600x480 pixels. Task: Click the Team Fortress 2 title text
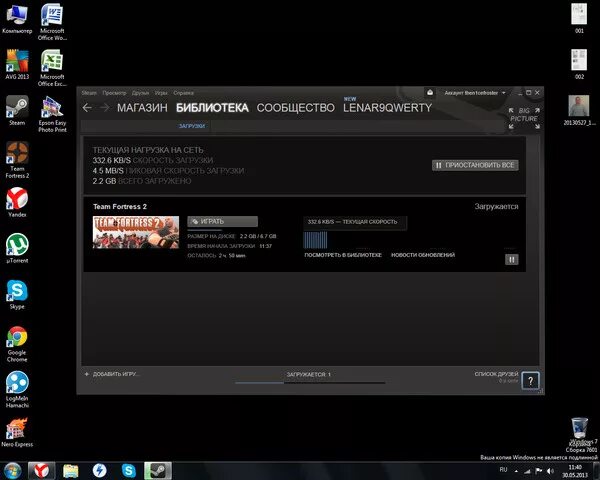120,207
